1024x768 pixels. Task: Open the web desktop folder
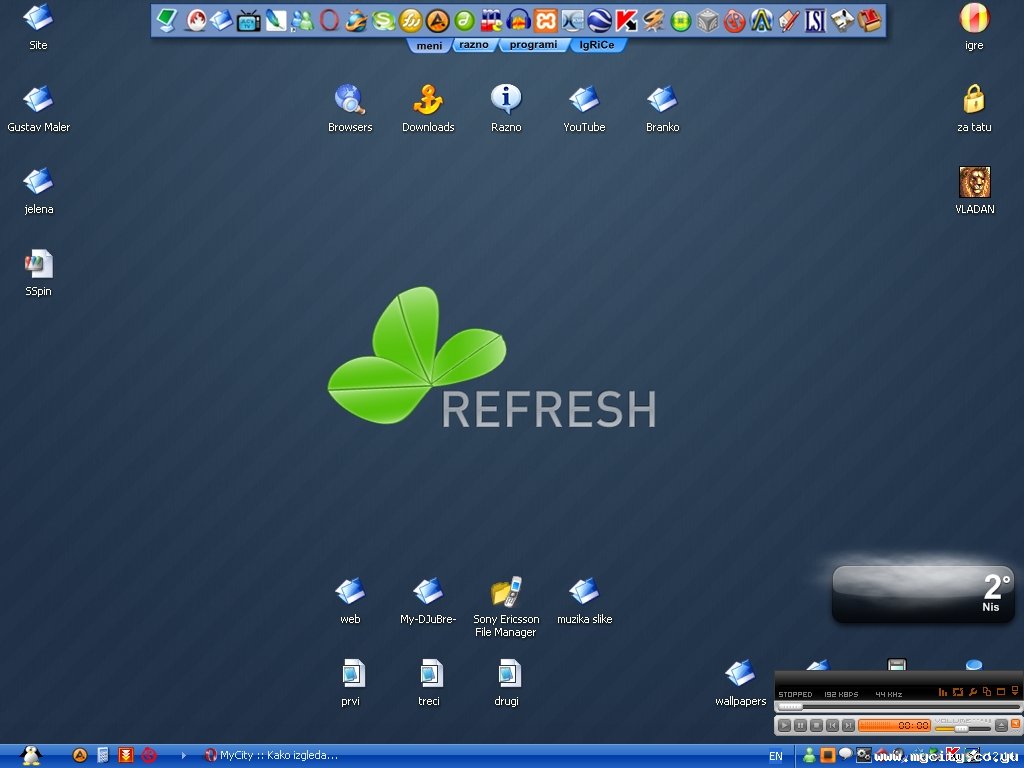click(350, 600)
